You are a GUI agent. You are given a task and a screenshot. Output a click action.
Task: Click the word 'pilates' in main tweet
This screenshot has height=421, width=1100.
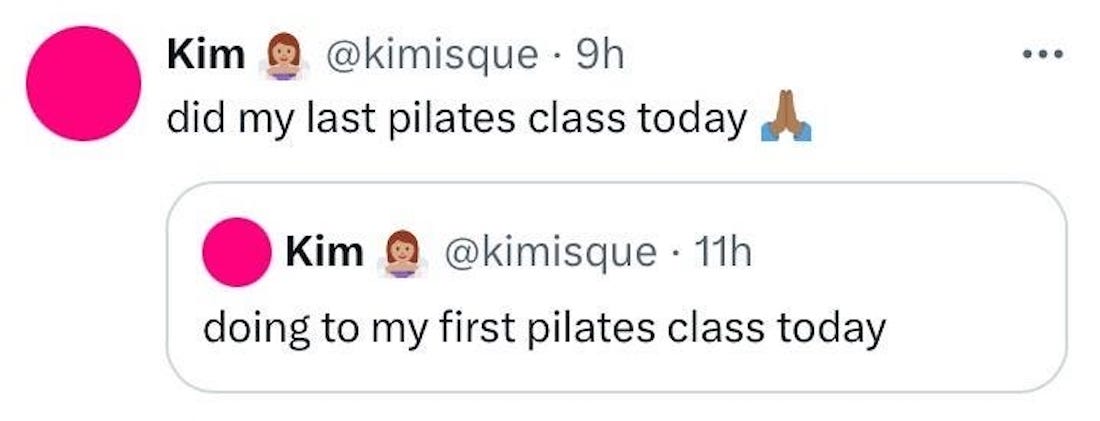click(448, 119)
